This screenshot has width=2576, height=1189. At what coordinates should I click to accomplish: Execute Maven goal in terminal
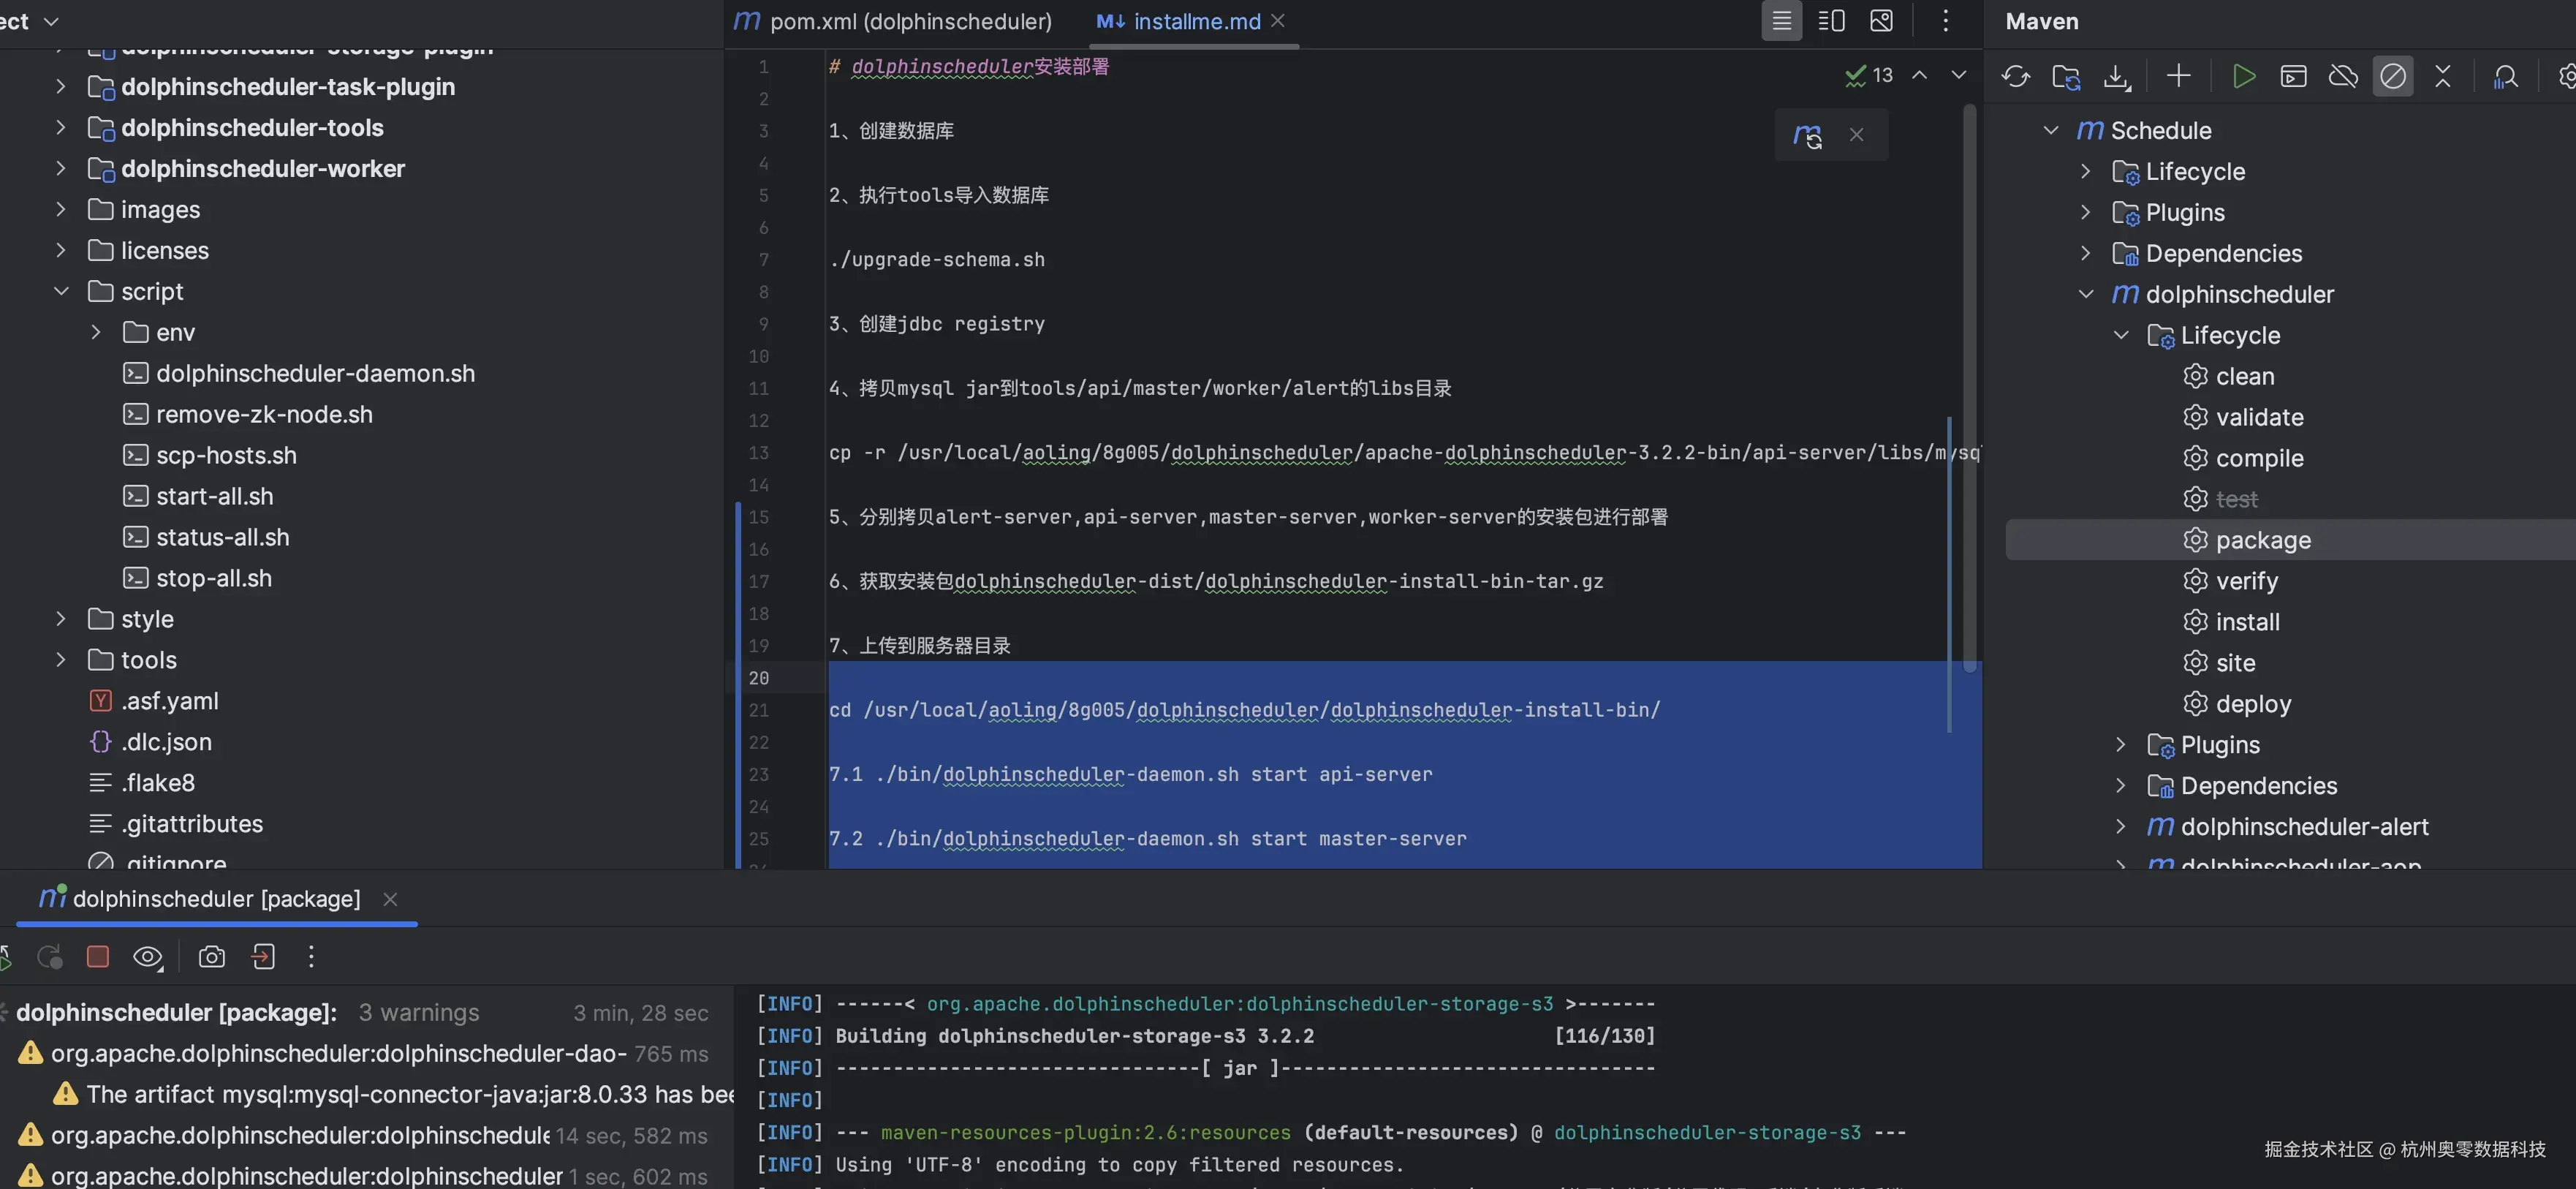(2293, 76)
